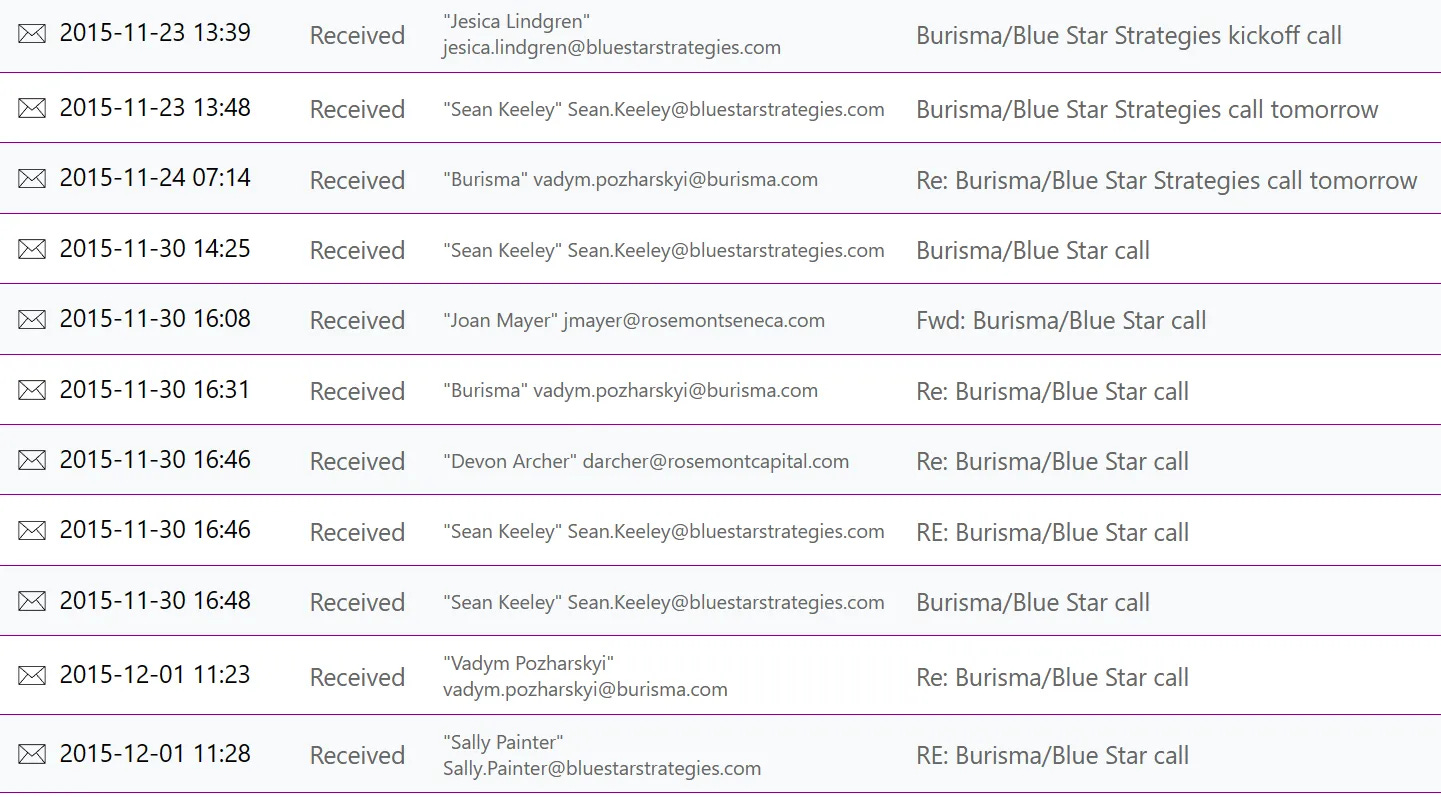Click 'Received' status in Joan Mayer row

pos(357,321)
